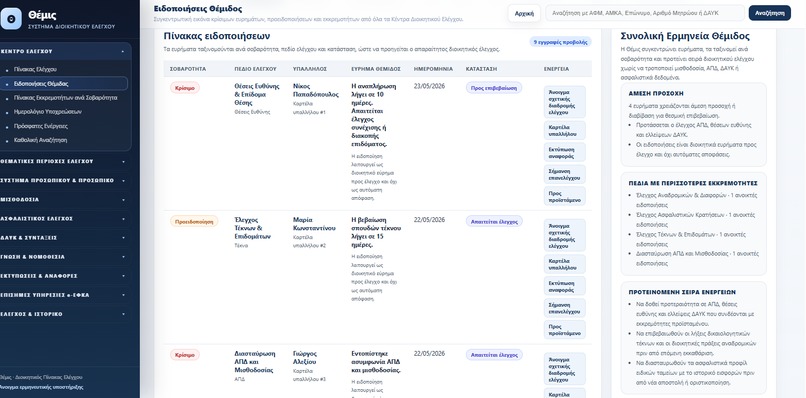Click employee name Μαρία Κωνσταντίνου
The width and height of the screenshot is (806, 398).
314,224
